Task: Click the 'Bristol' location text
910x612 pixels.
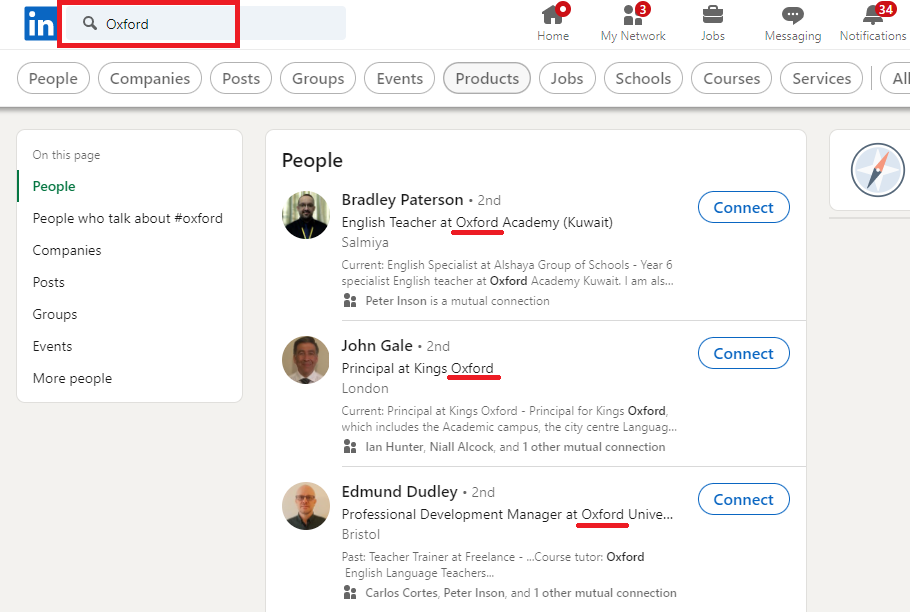Action: click(360, 534)
